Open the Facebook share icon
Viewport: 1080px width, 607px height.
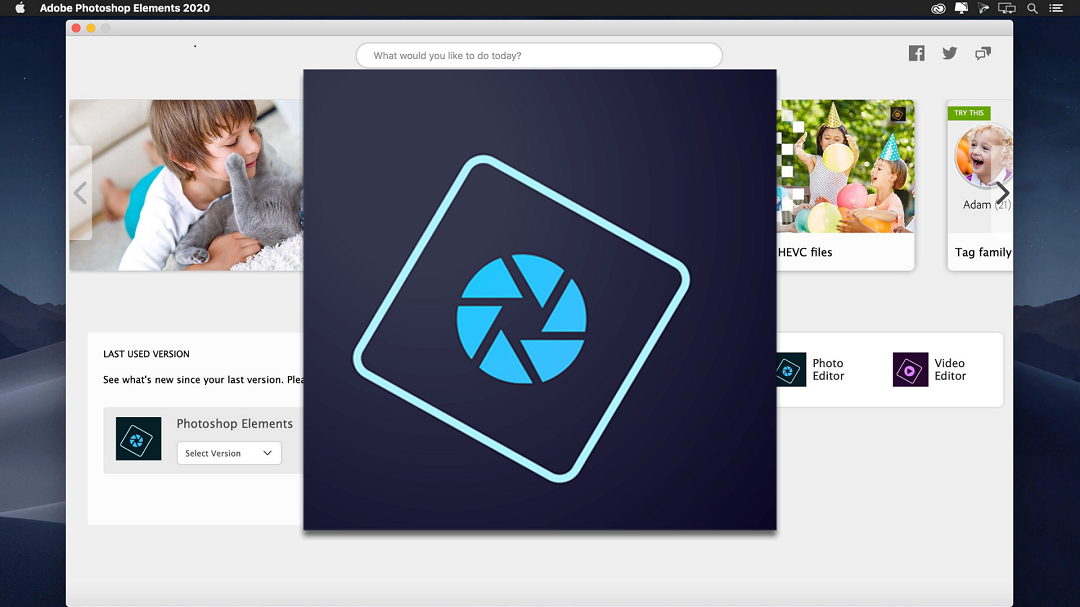[x=916, y=53]
